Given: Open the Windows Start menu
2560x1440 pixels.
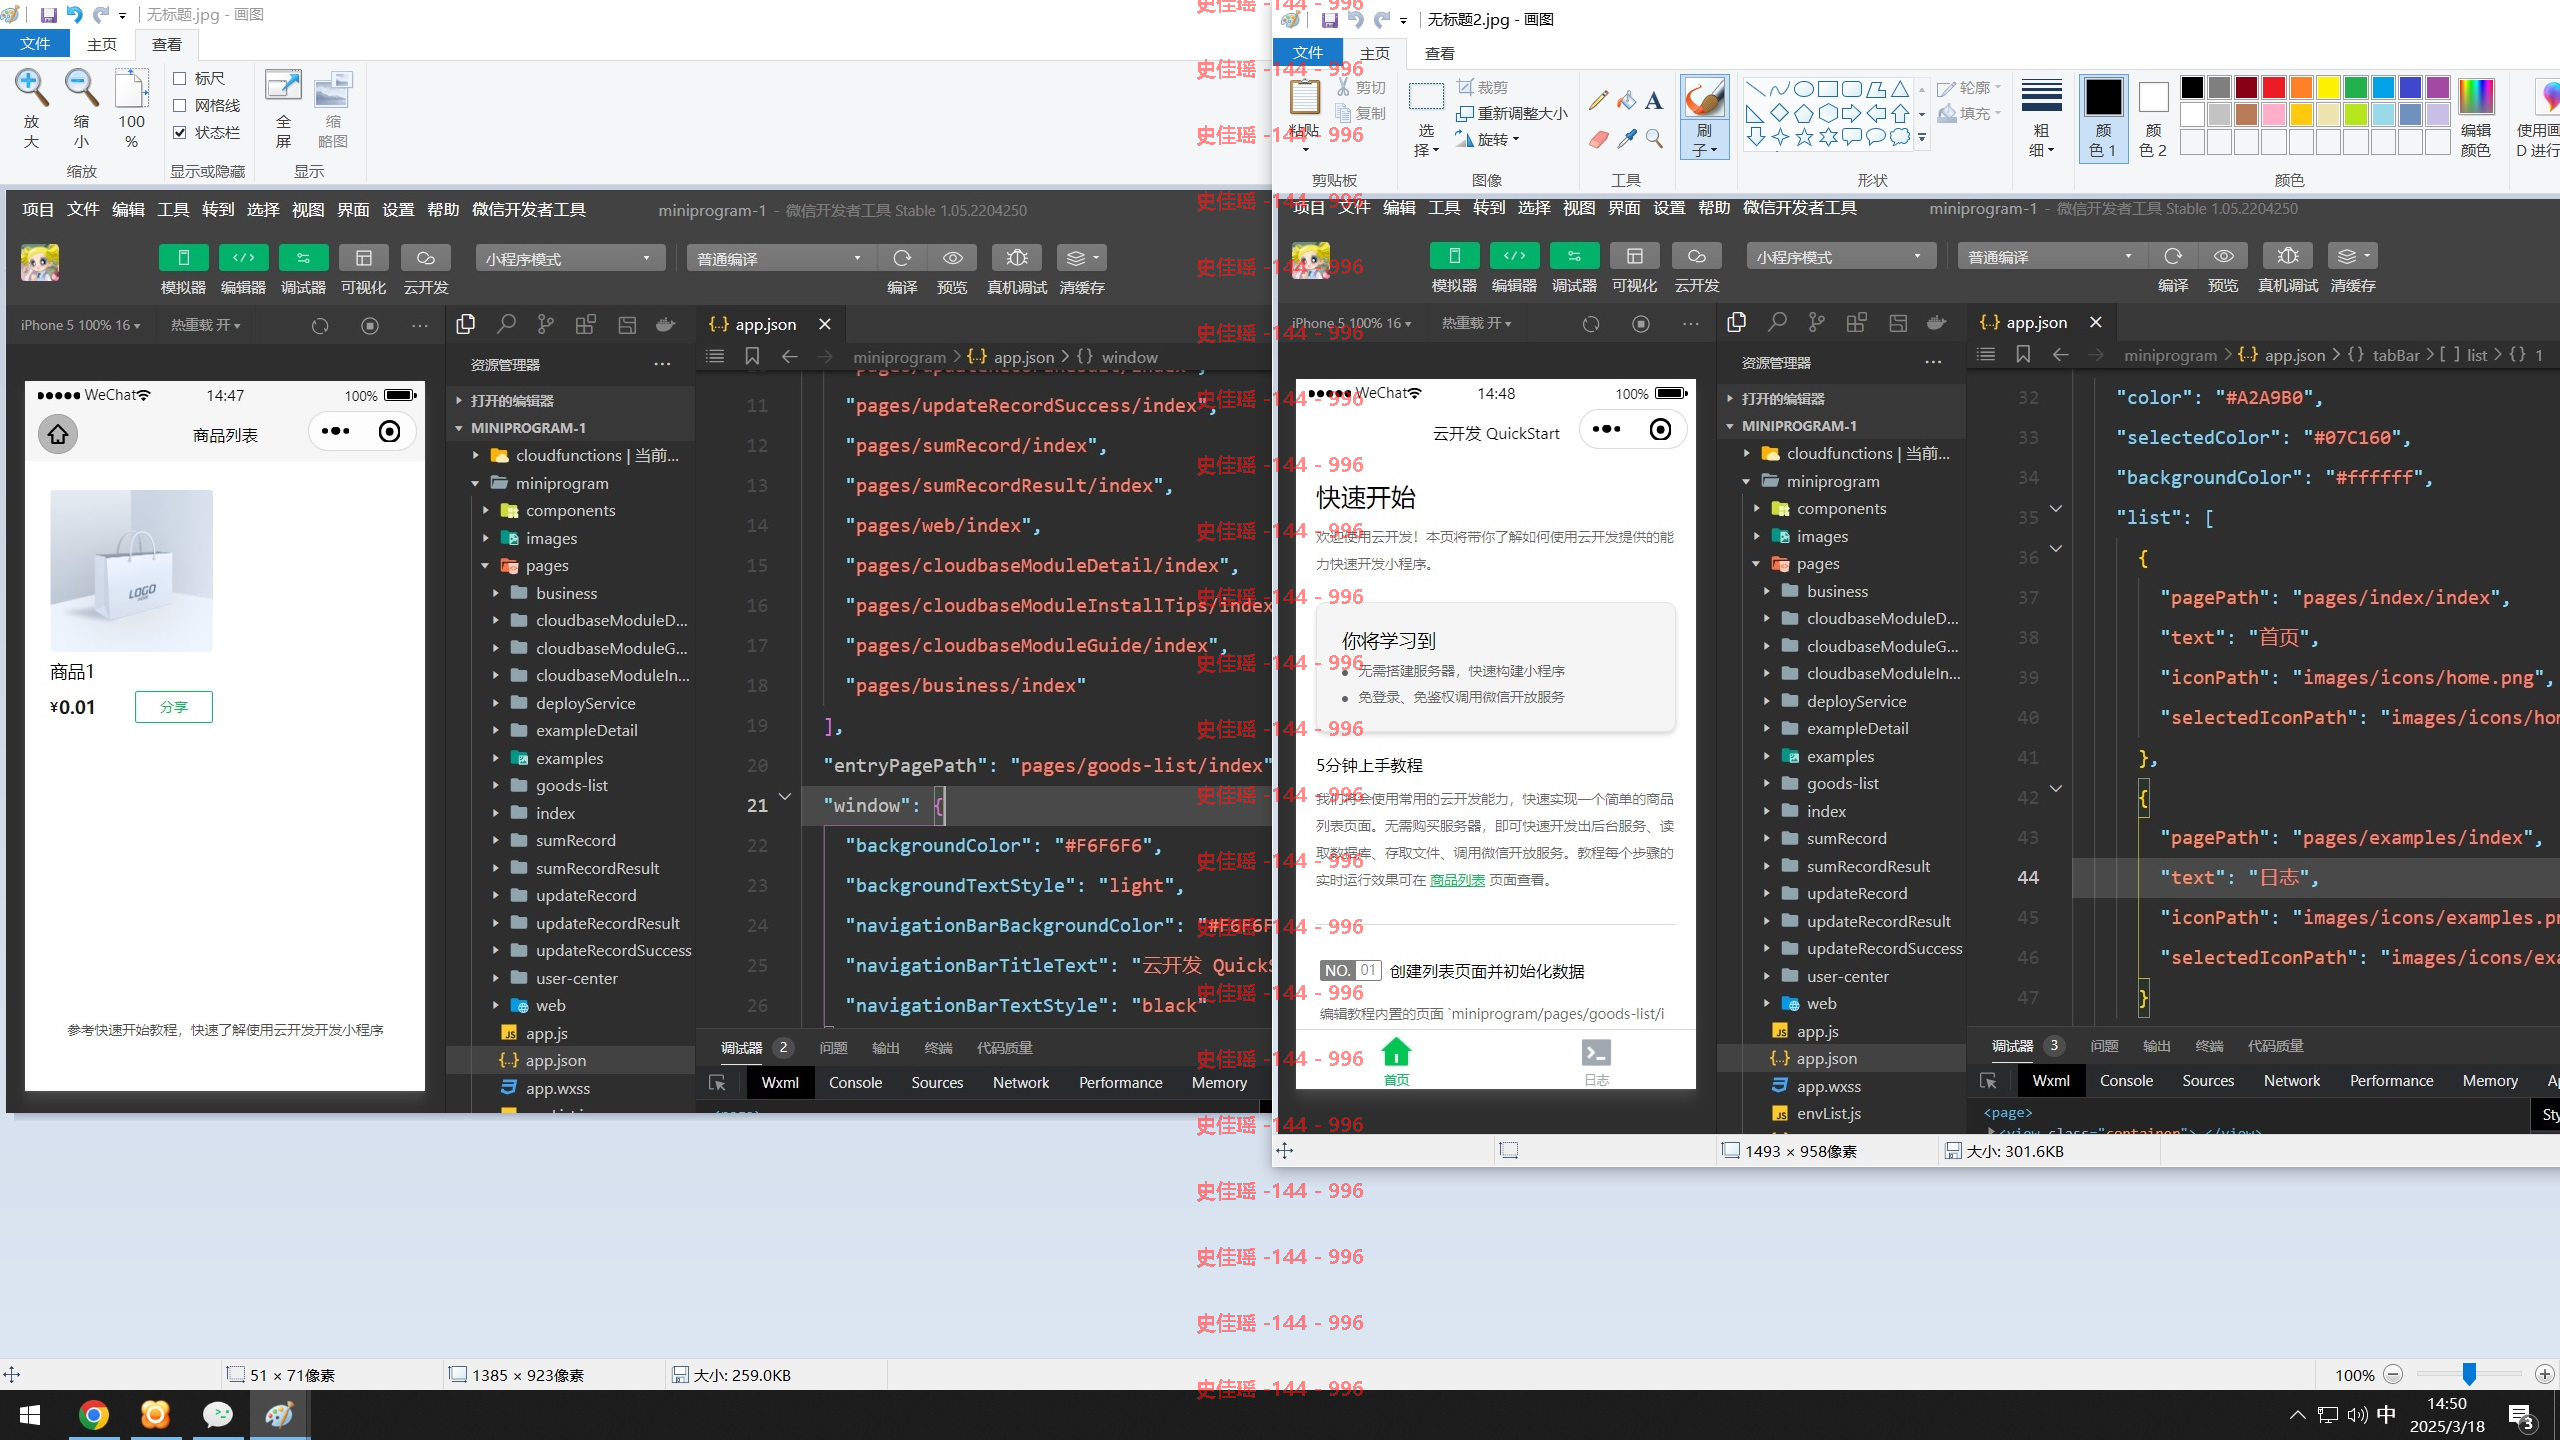Looking at the screenshot, I should tap(30, 1415).
